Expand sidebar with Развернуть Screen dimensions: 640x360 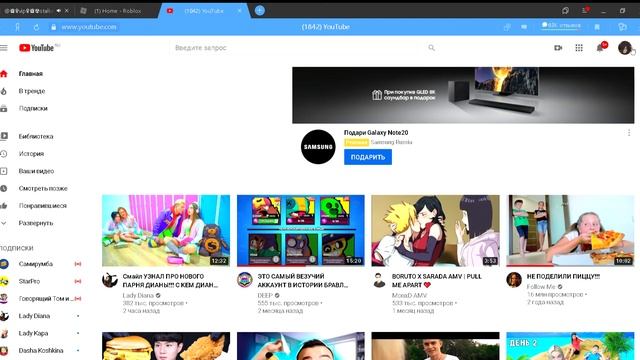point(36,223)
